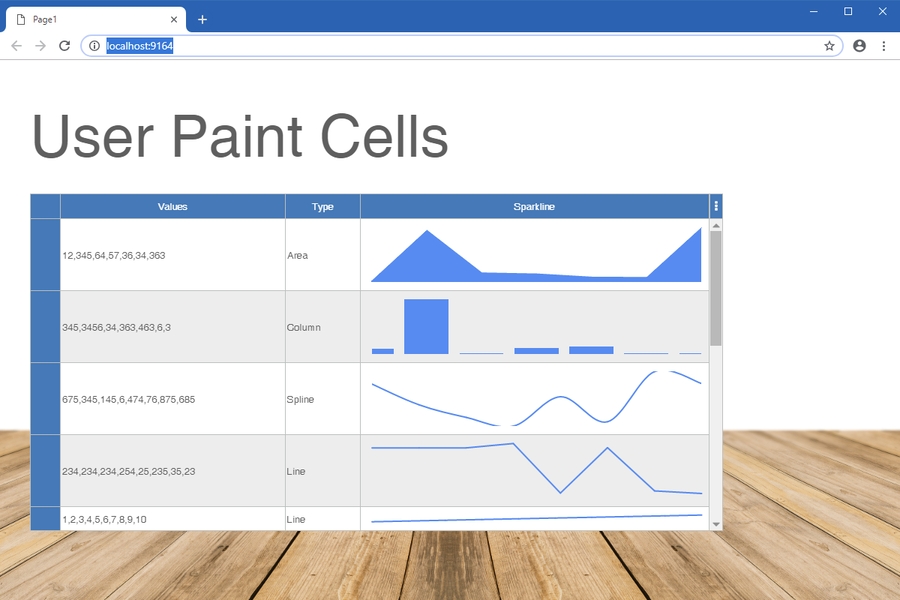Close the Page1 tab
Screen dimensions: 900x600
point(174,19)
